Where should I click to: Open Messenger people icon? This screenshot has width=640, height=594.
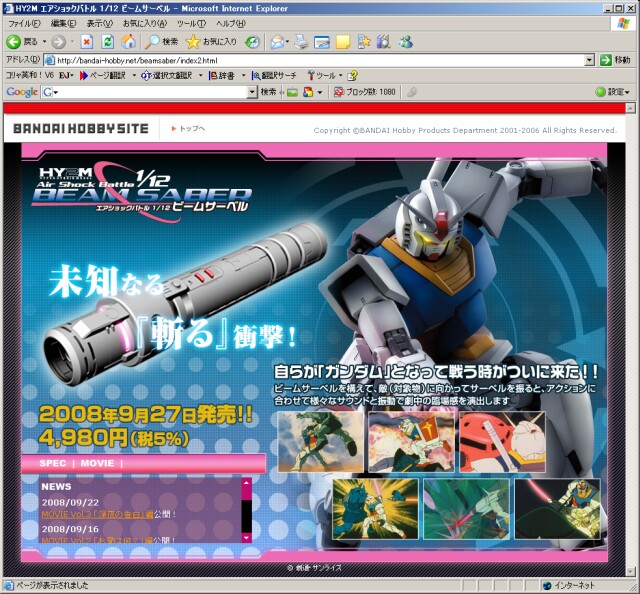point(406,42)
